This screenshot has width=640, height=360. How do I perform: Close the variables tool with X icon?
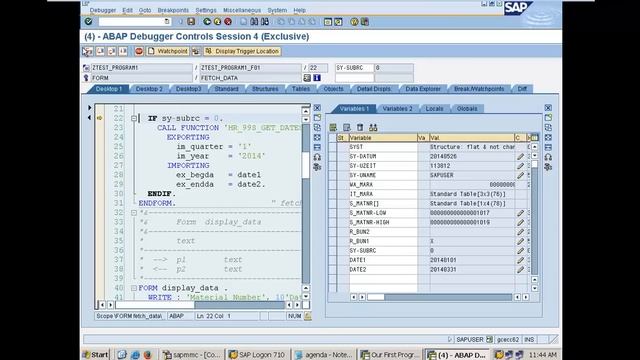[x=548, y=108]
